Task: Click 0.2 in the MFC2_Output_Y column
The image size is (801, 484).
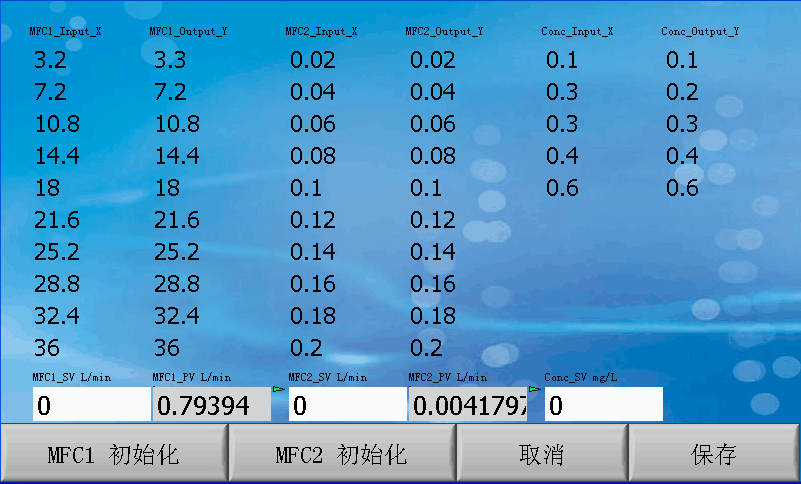Action: click(x=426, y=349)
